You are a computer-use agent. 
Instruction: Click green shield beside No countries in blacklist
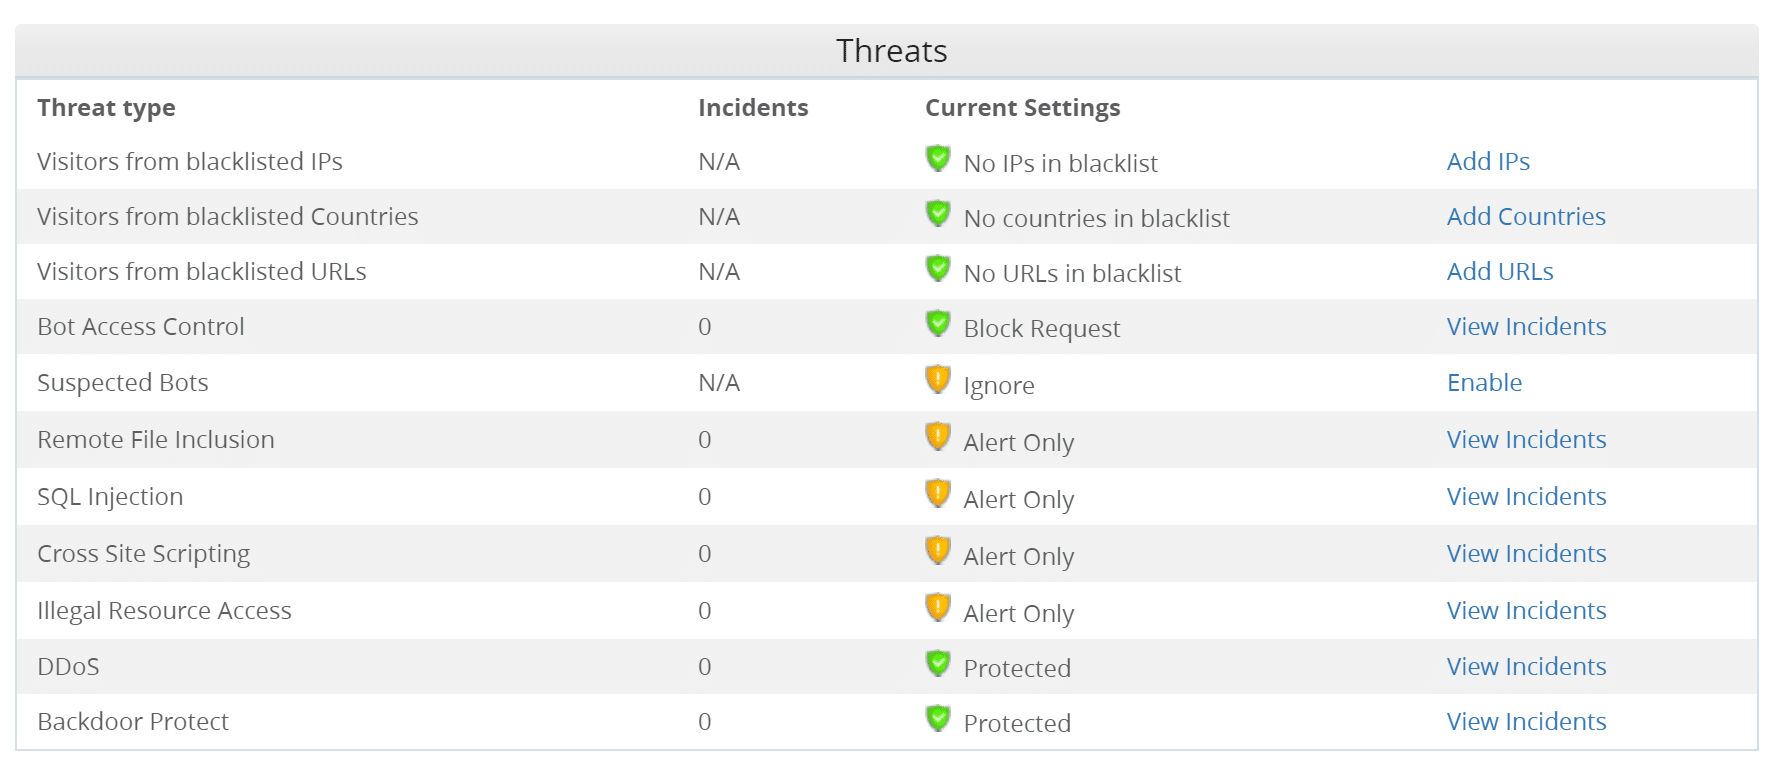938,213
